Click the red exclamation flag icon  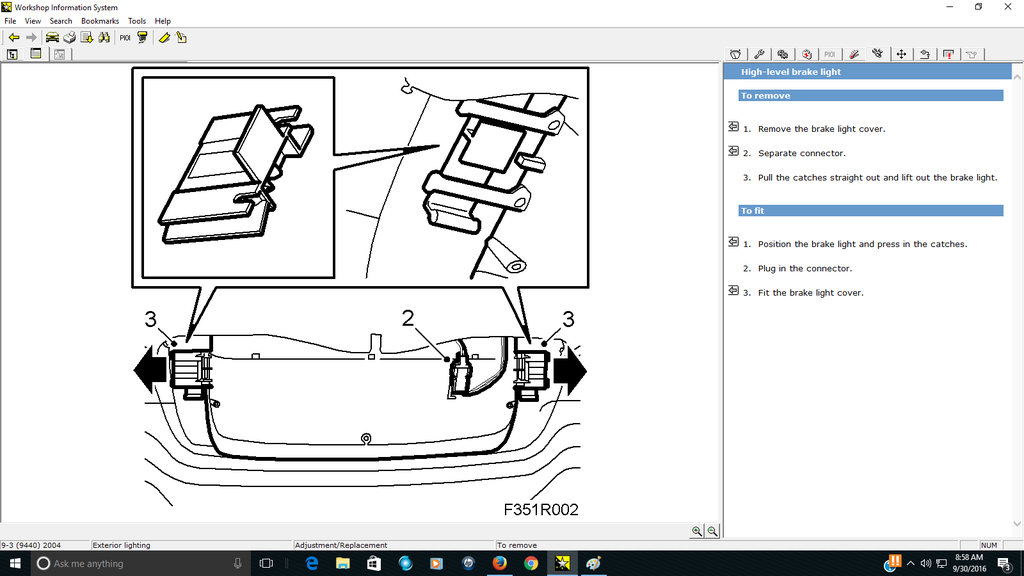[x=948, y=54]
